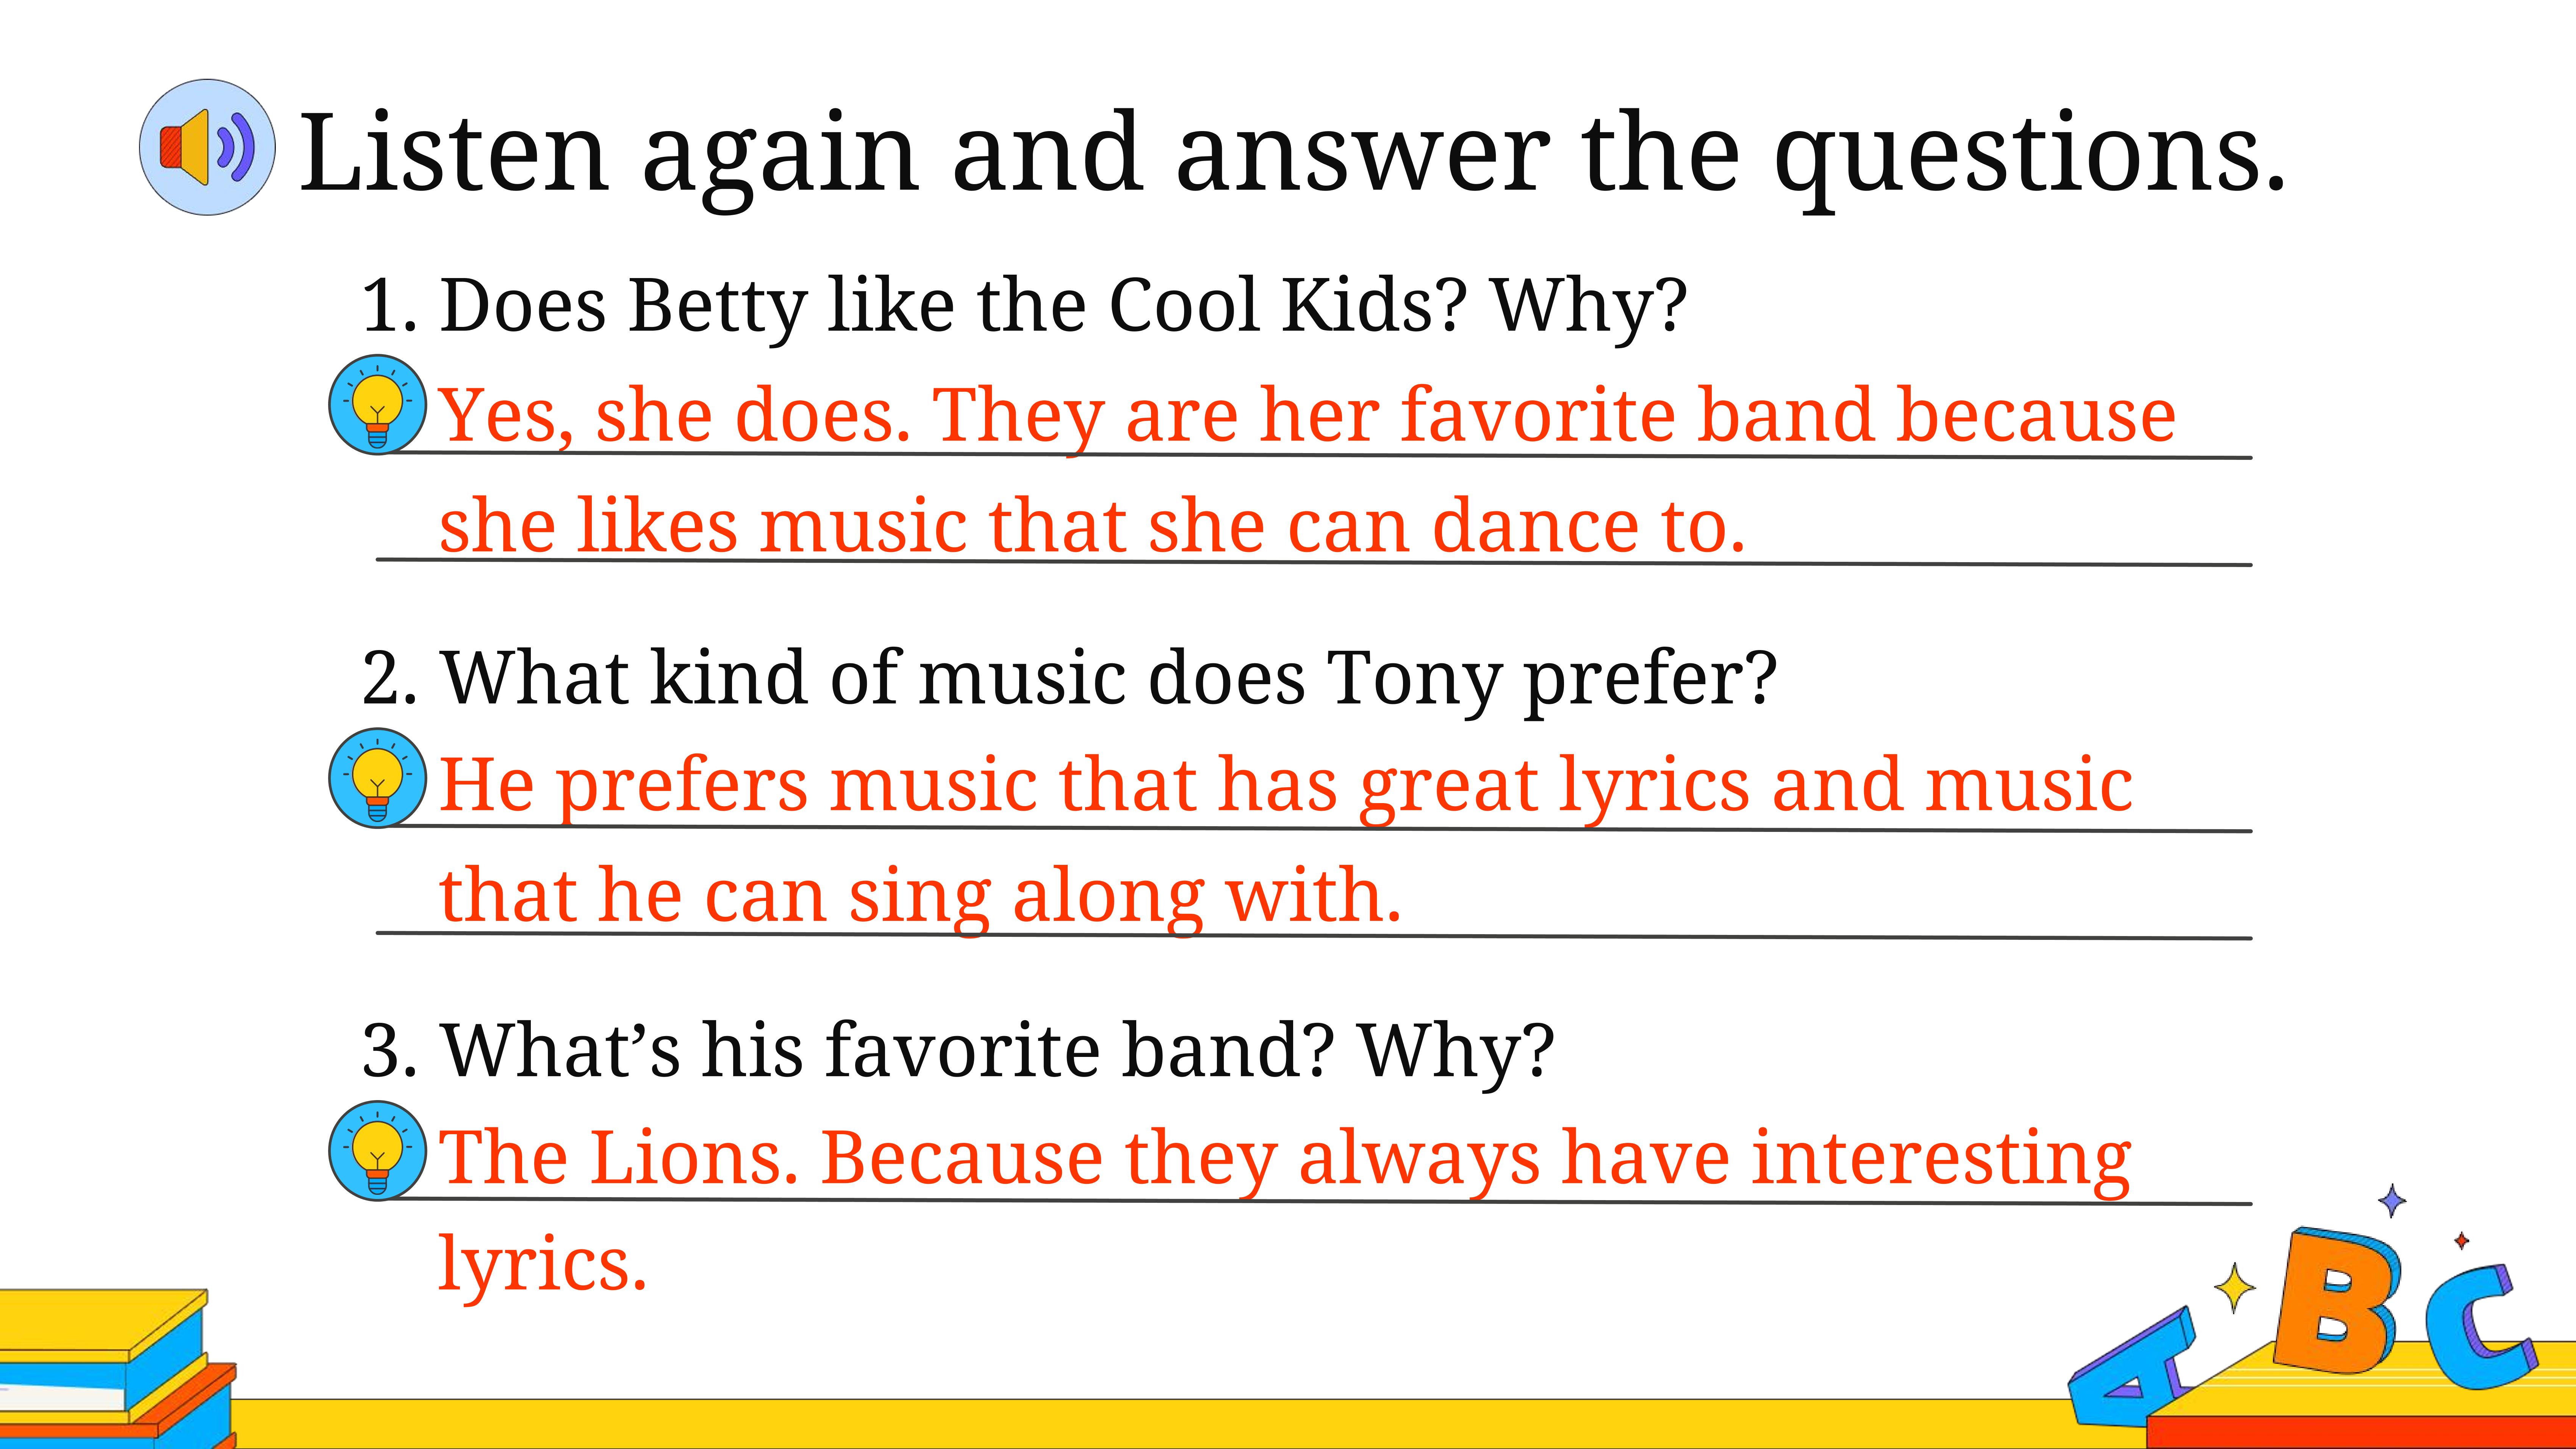The image size is (2576, 1449).
Task: Click the red word 'lyrics.' on the last line
Action: tap(543, 1265)
